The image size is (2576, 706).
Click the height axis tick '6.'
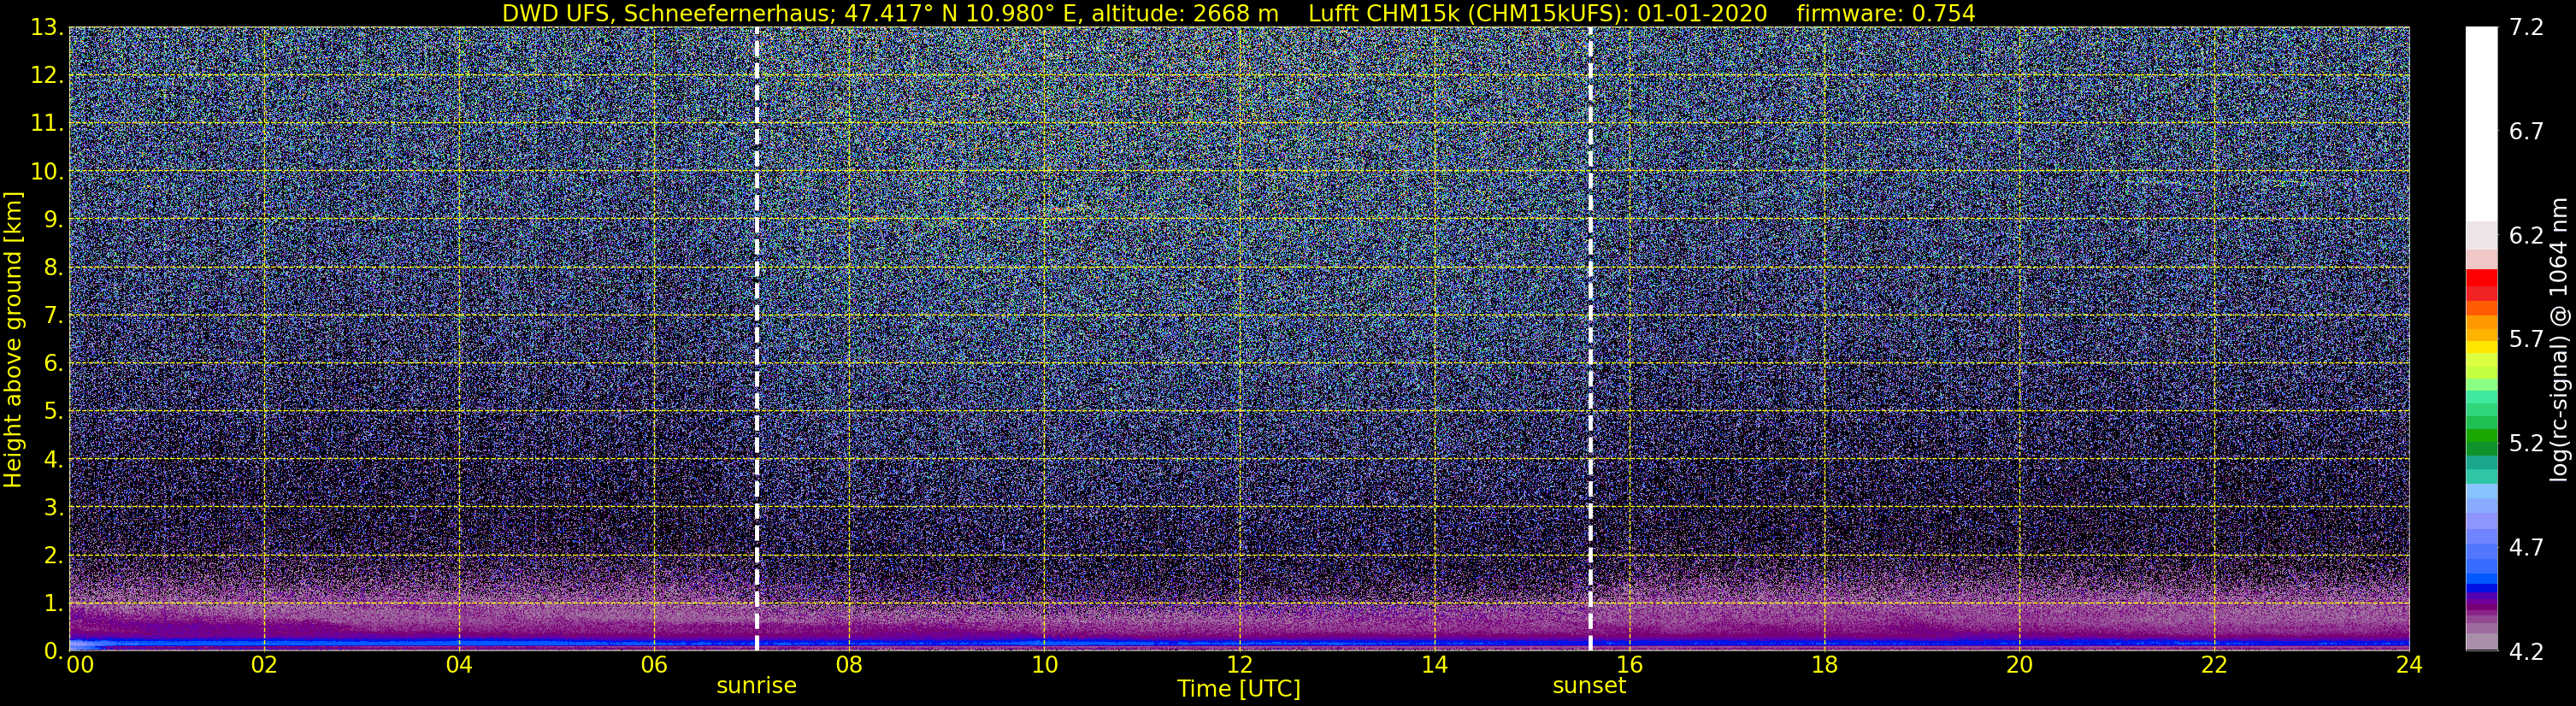(x=54, y=364)
